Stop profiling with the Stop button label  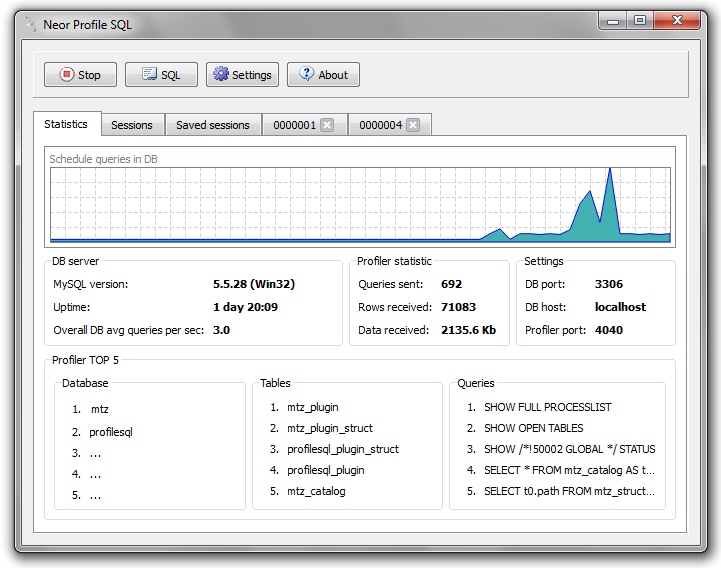[89, 75]
